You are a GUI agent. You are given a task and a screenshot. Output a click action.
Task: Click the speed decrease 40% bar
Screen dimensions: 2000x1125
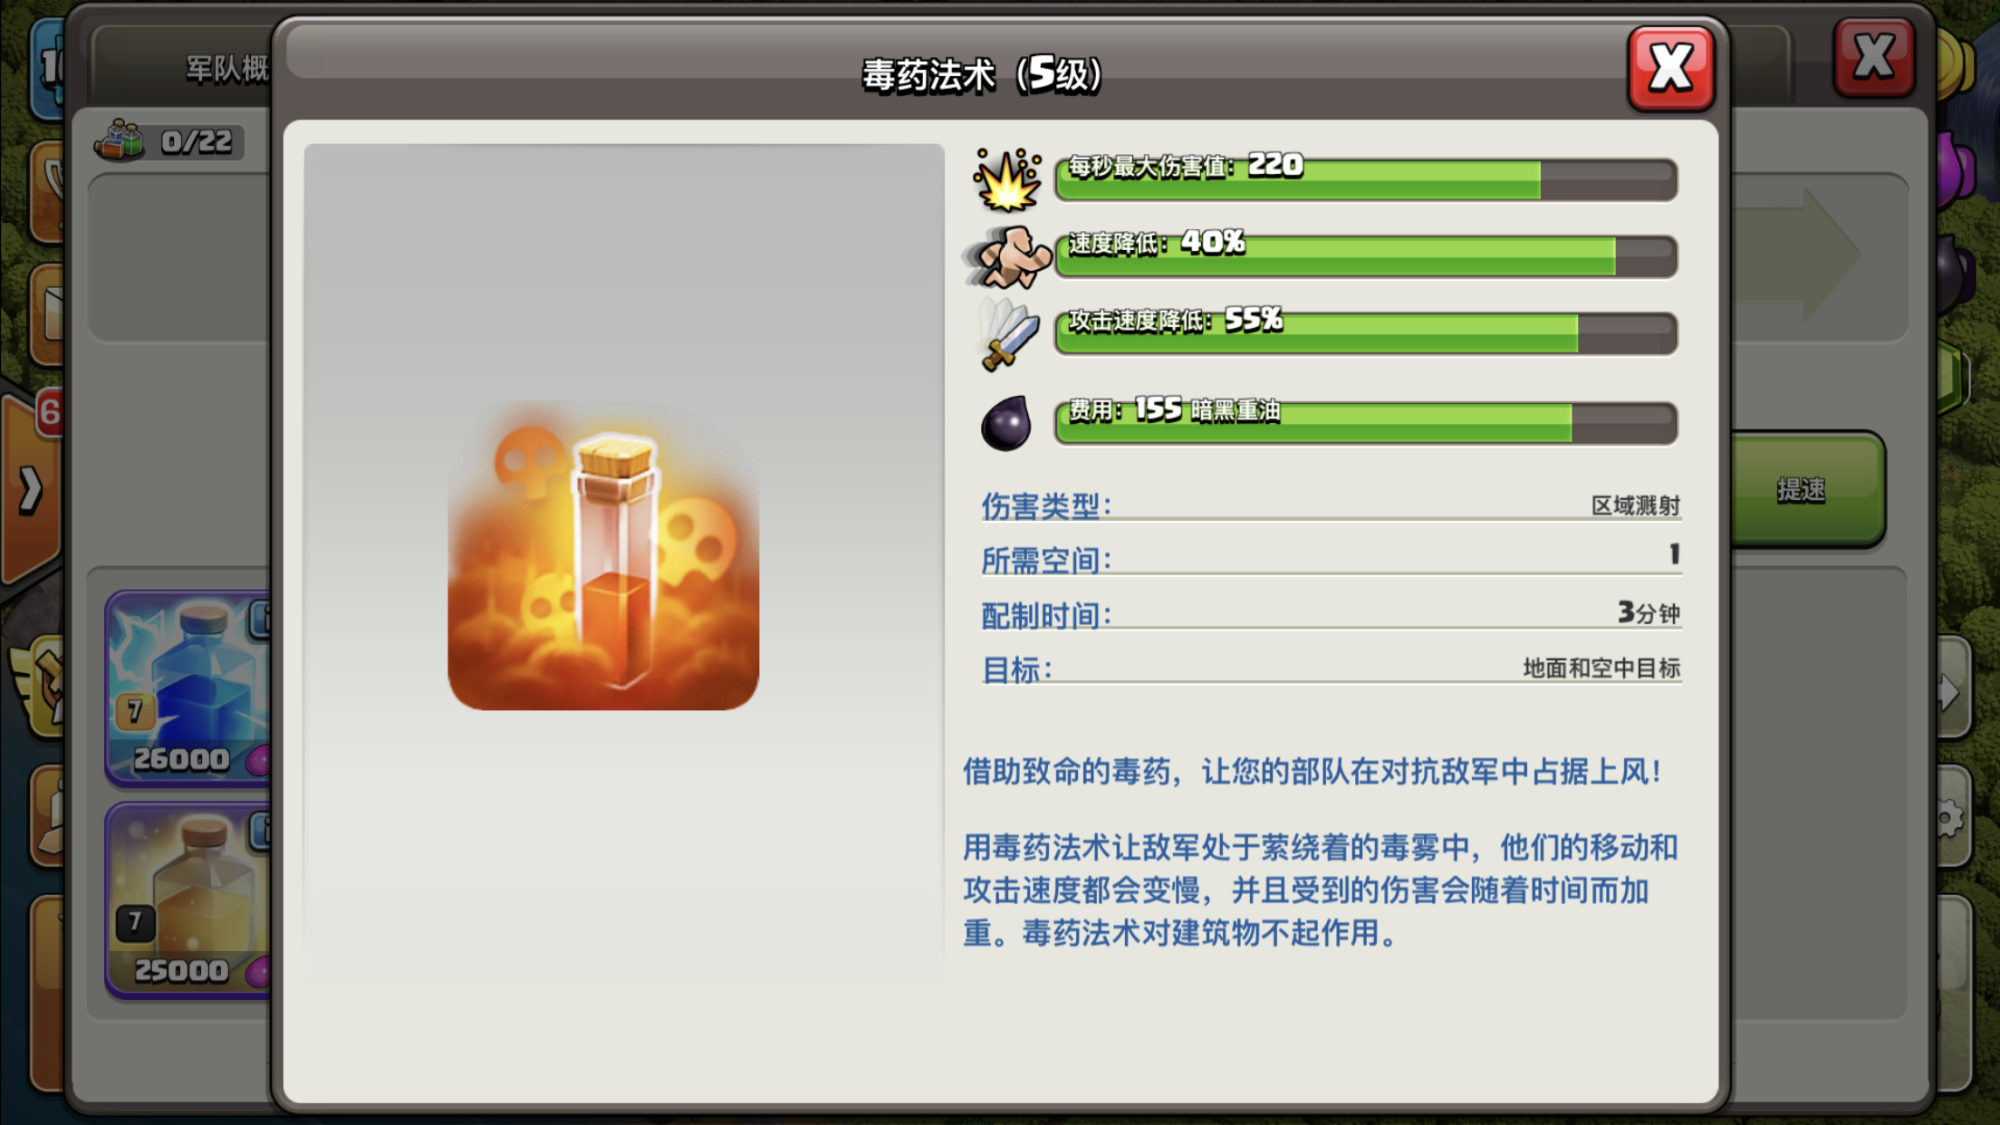click(1366, 256)
